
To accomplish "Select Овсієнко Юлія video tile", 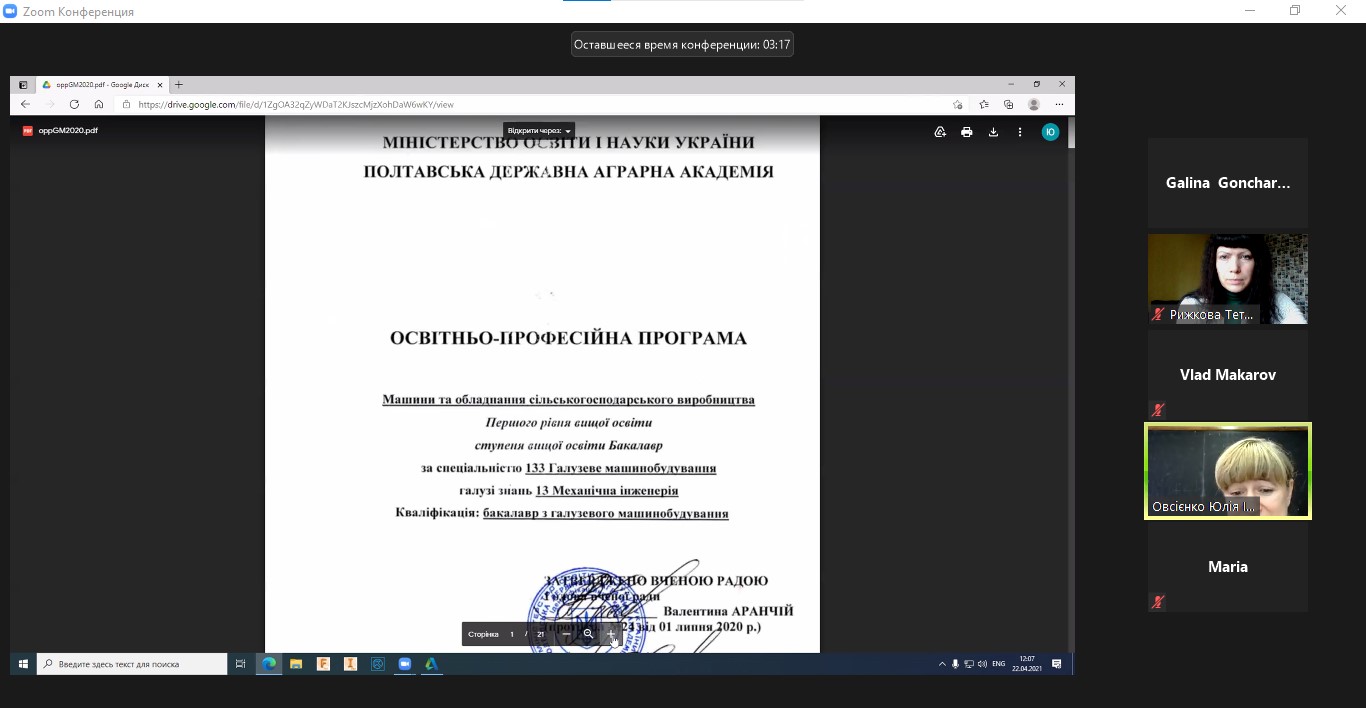I will click(1228, 471).
